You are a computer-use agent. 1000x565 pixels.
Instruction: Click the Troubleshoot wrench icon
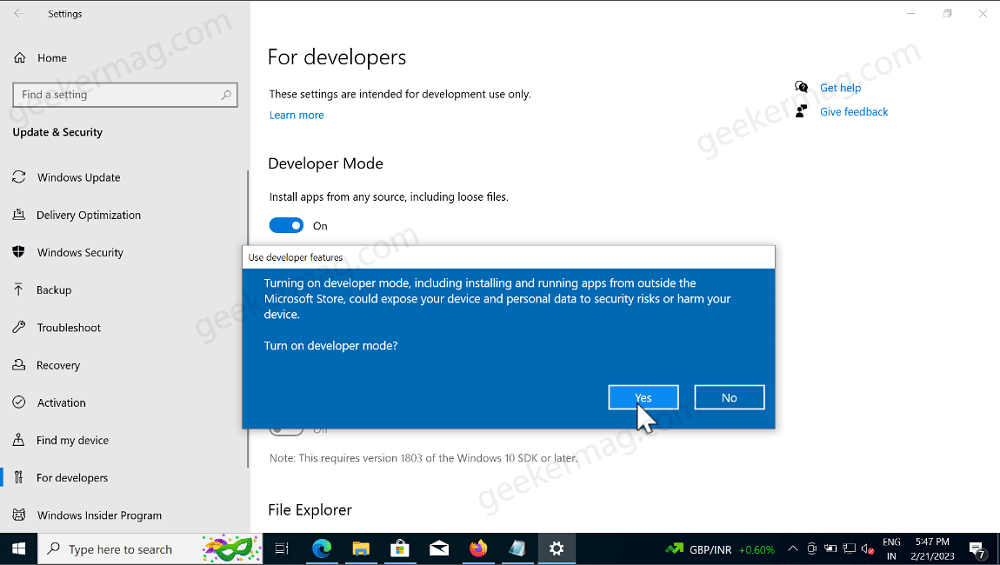tap(19, 327)
